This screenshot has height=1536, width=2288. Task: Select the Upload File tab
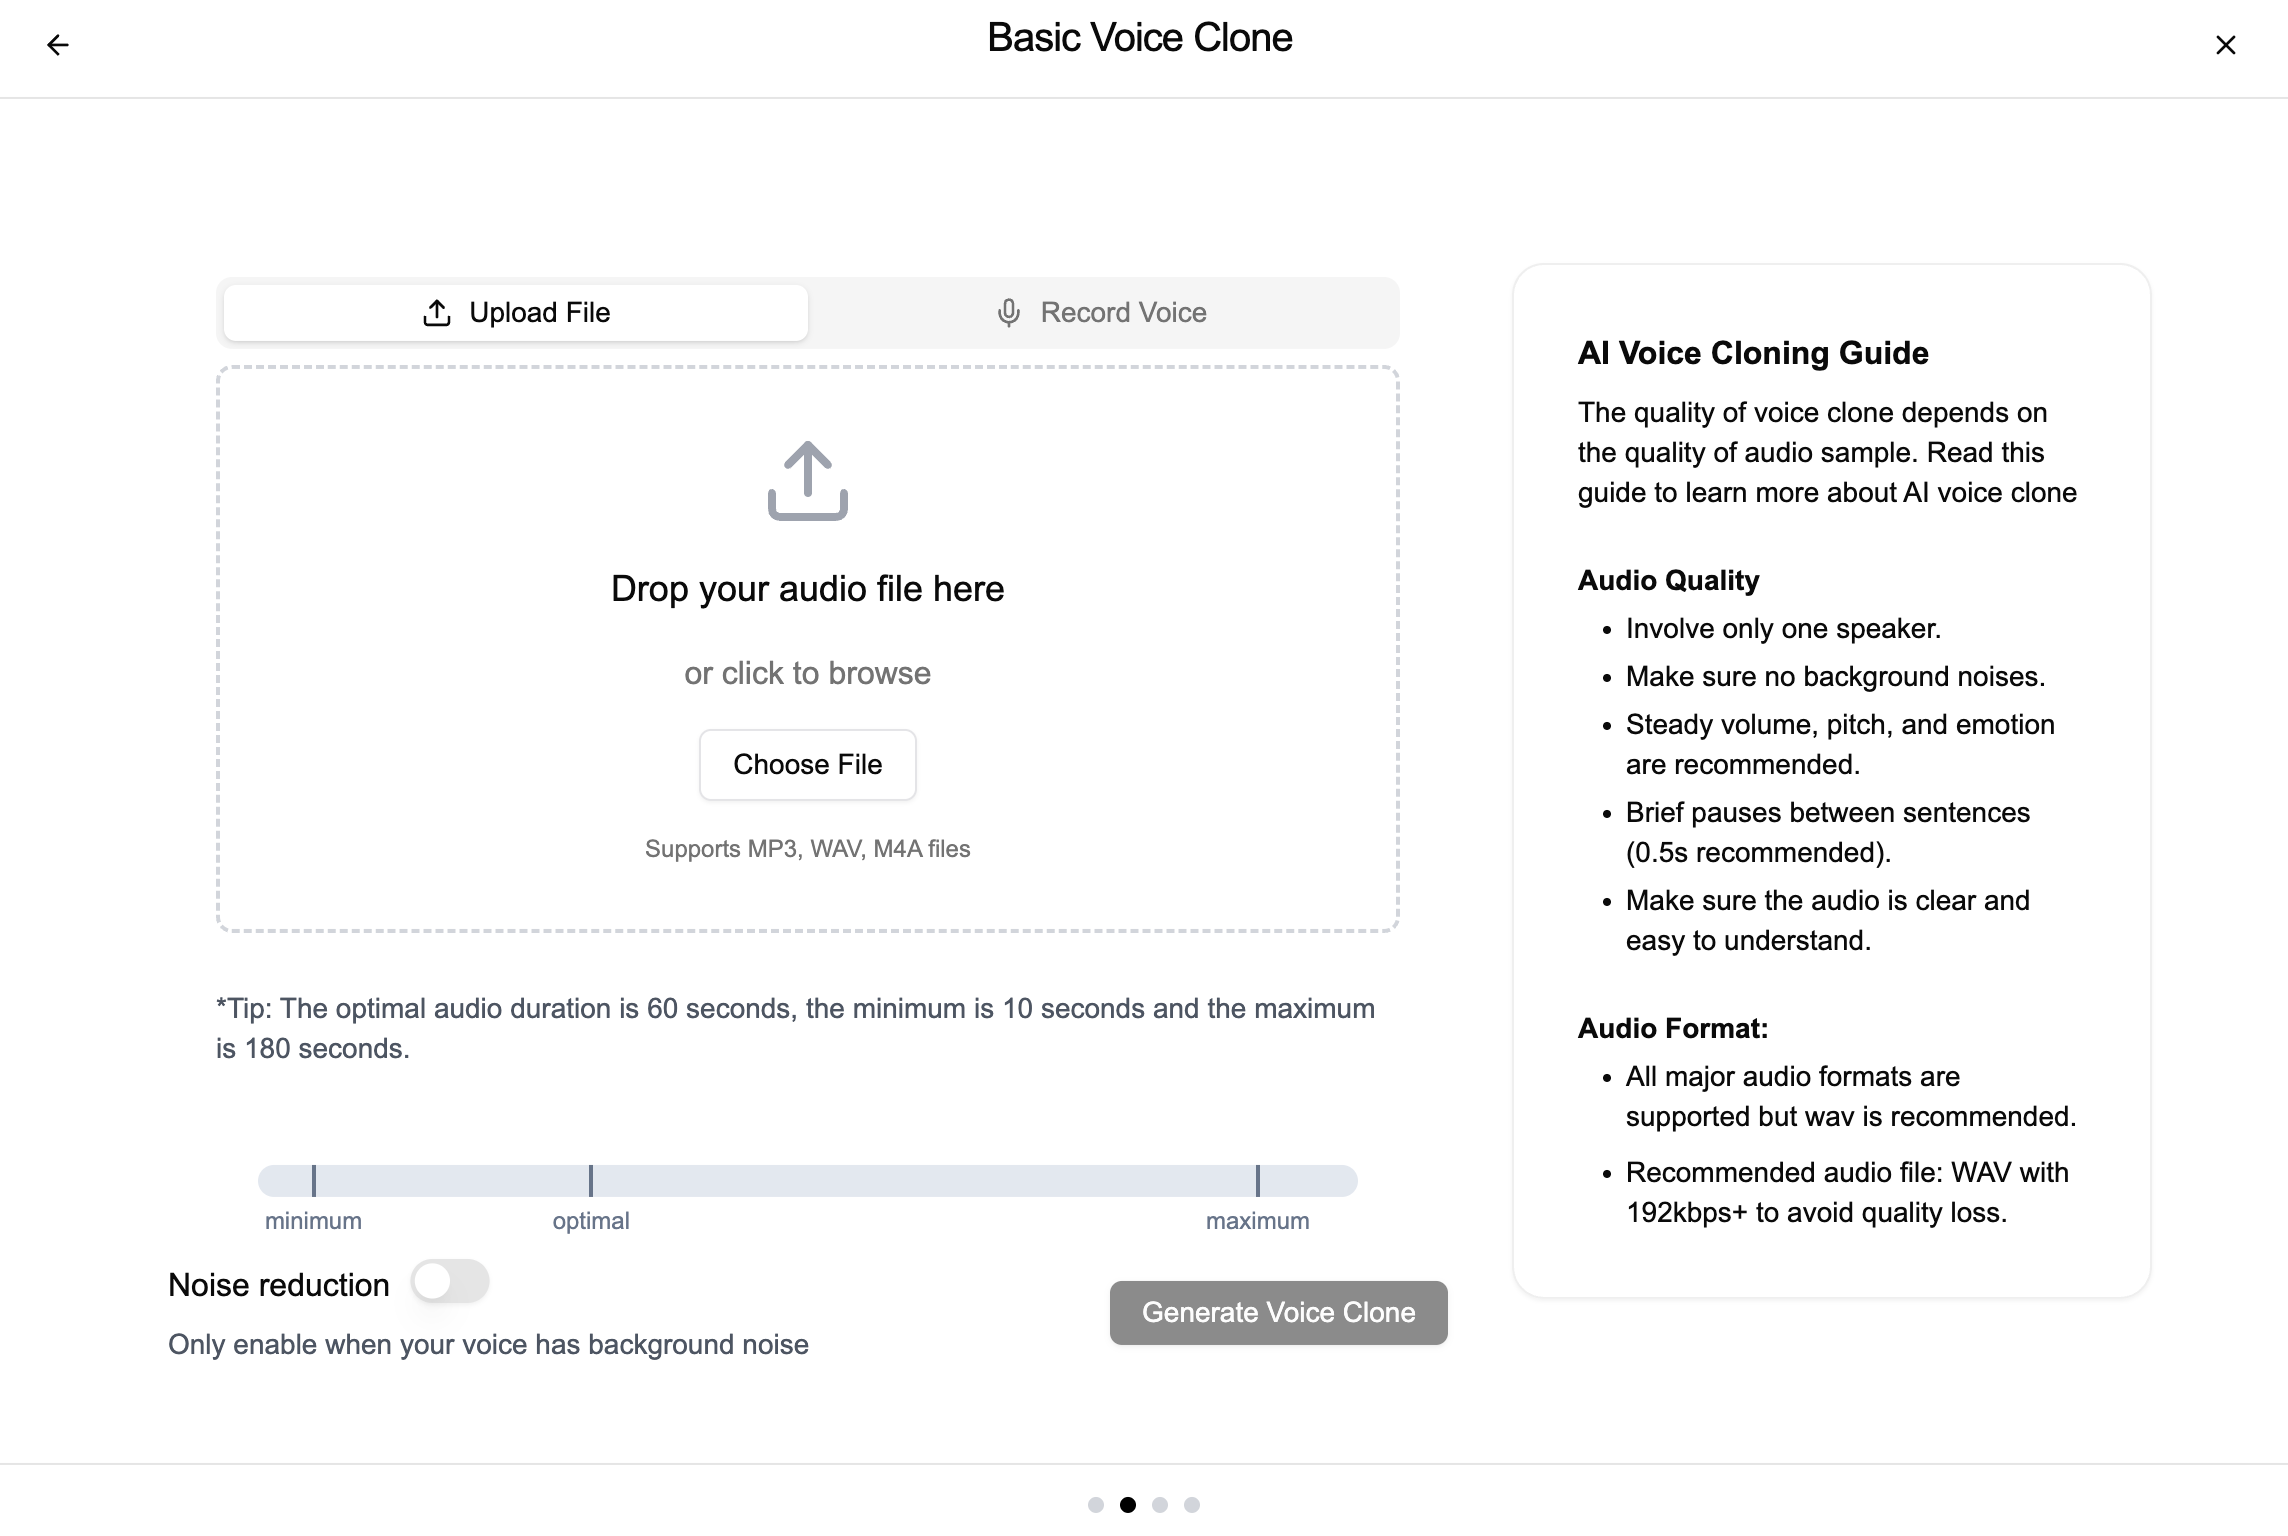[x=516, y=313]
